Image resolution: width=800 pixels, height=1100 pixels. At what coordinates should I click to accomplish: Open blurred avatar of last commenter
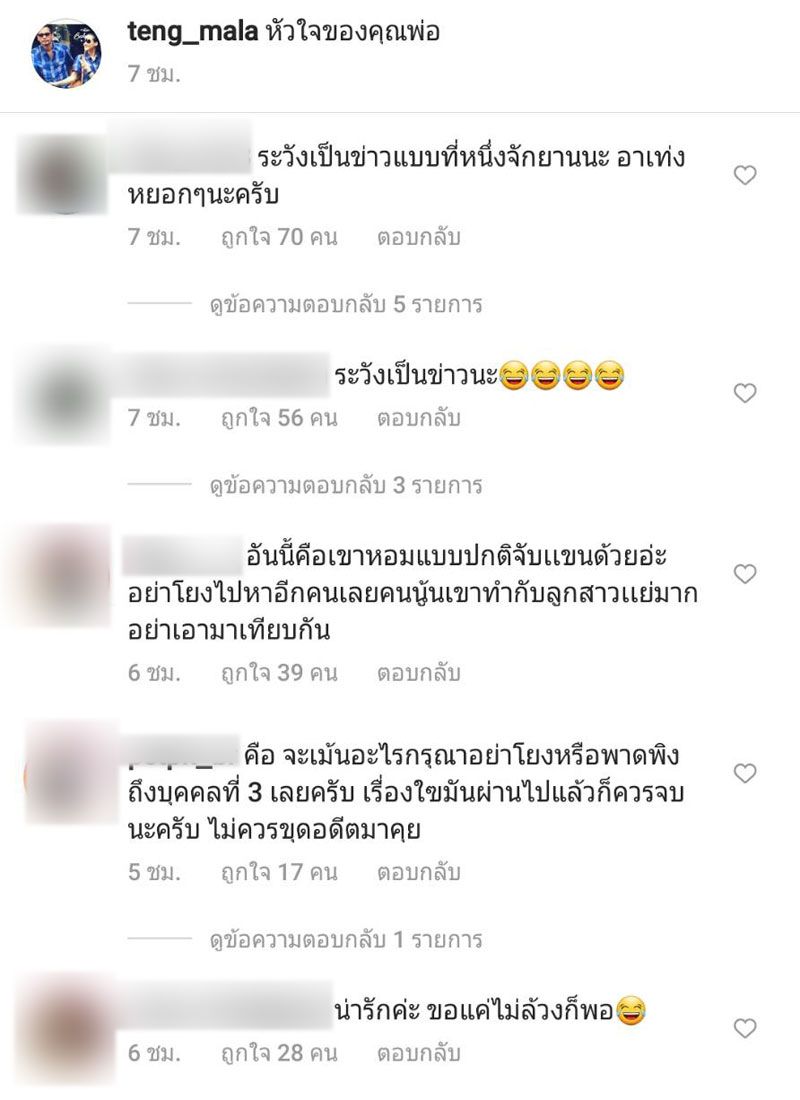(x=67, y=1028)
